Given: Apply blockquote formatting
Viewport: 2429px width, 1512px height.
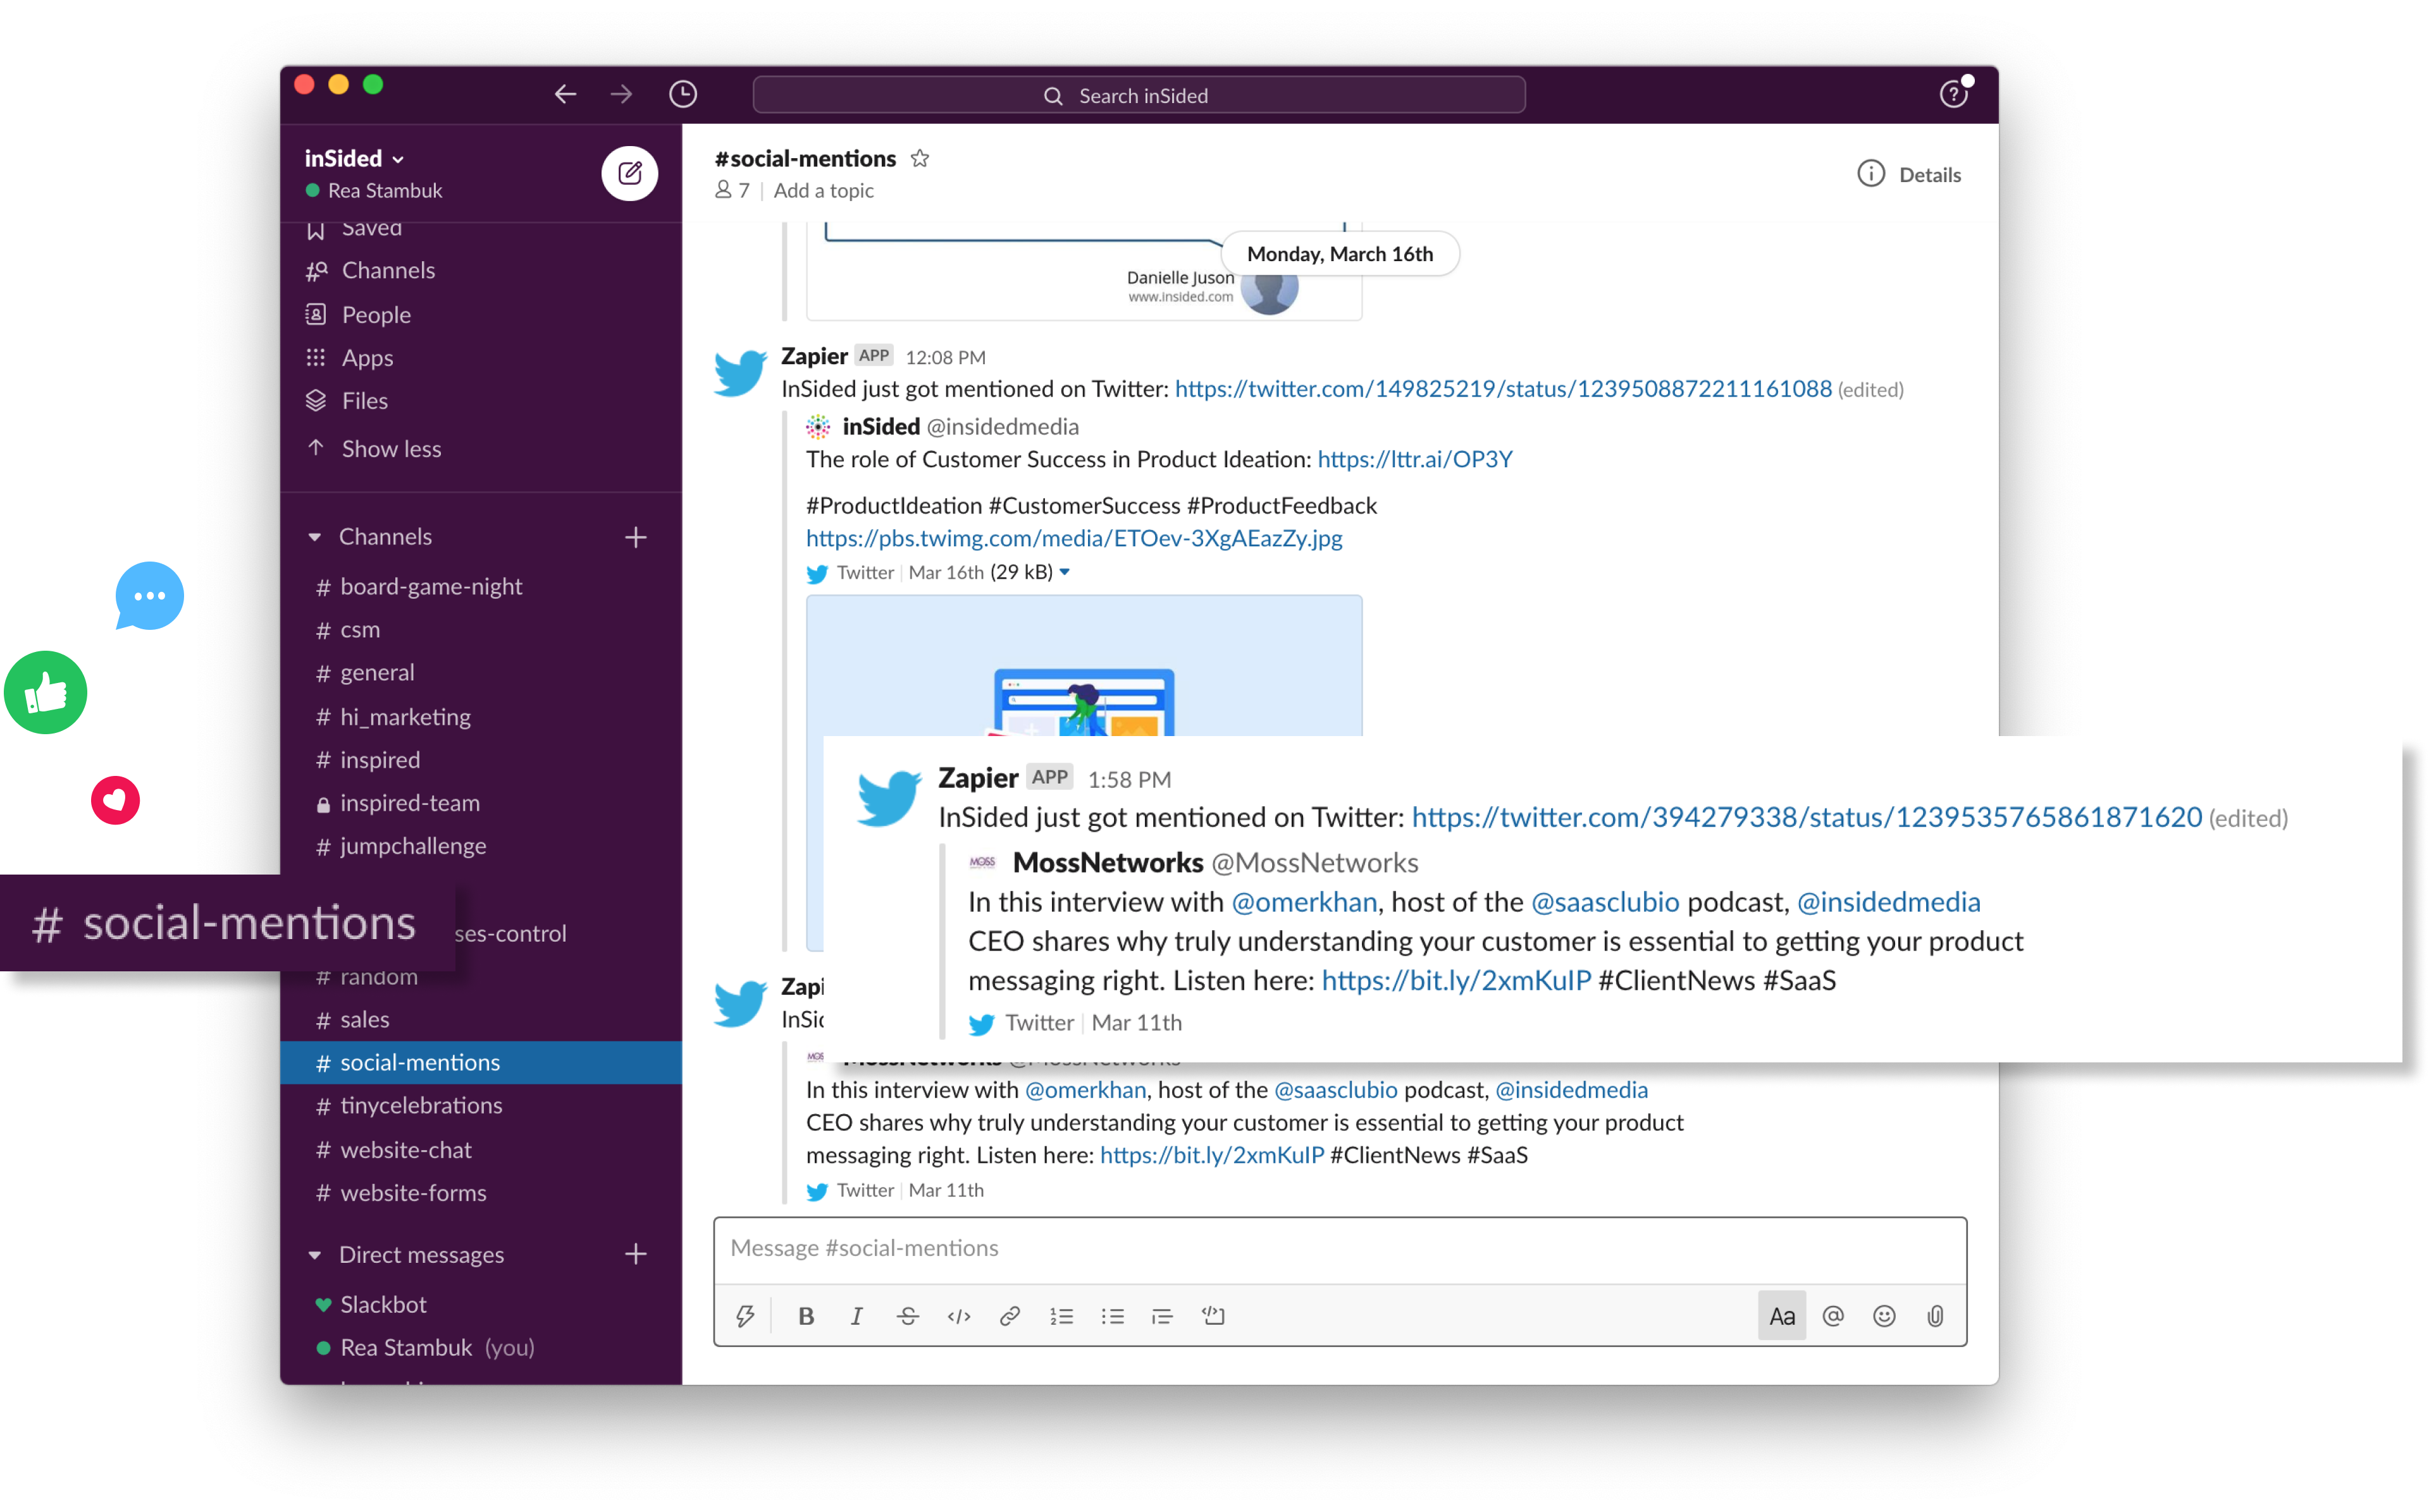Looking at the screenshot, I should pyautogui.click(x=1162, y=1316).
